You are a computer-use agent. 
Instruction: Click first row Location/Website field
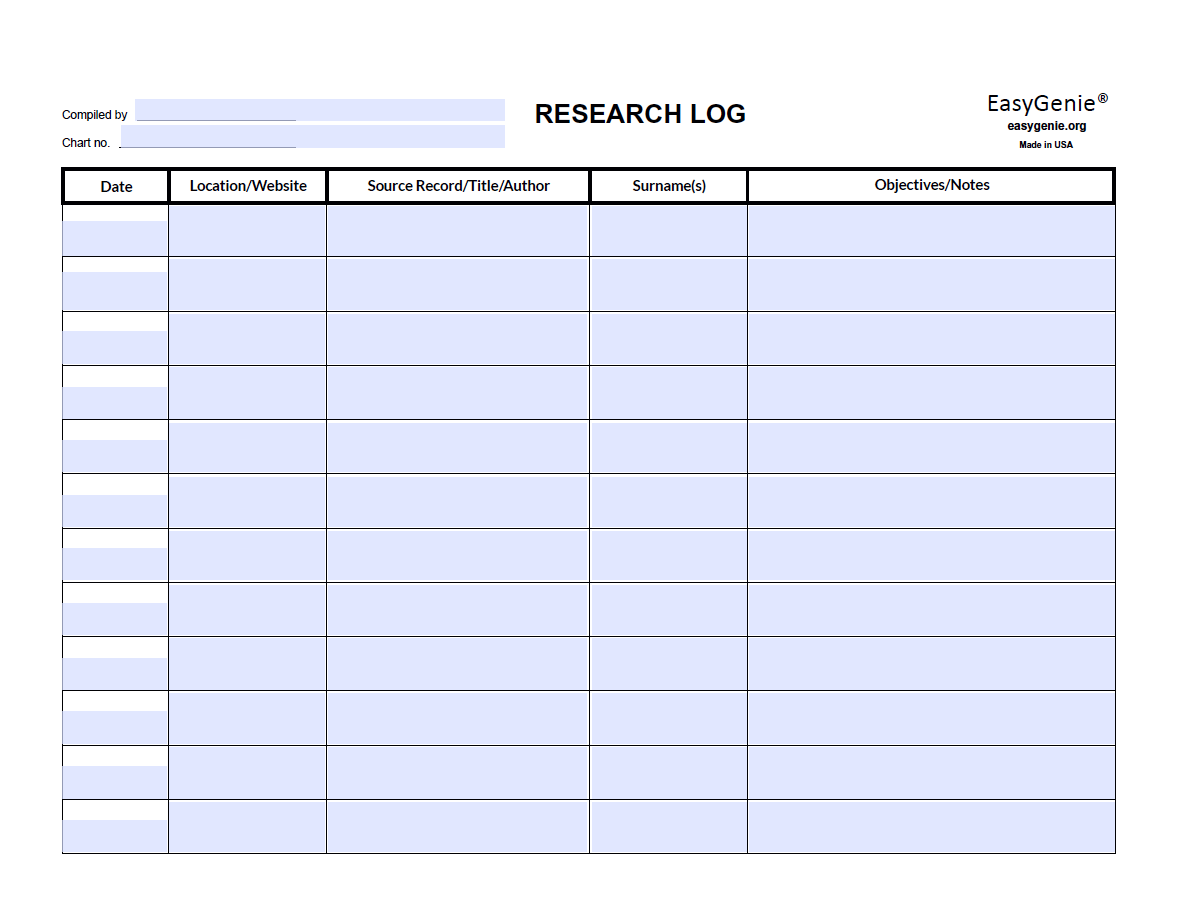click(247, 231)
